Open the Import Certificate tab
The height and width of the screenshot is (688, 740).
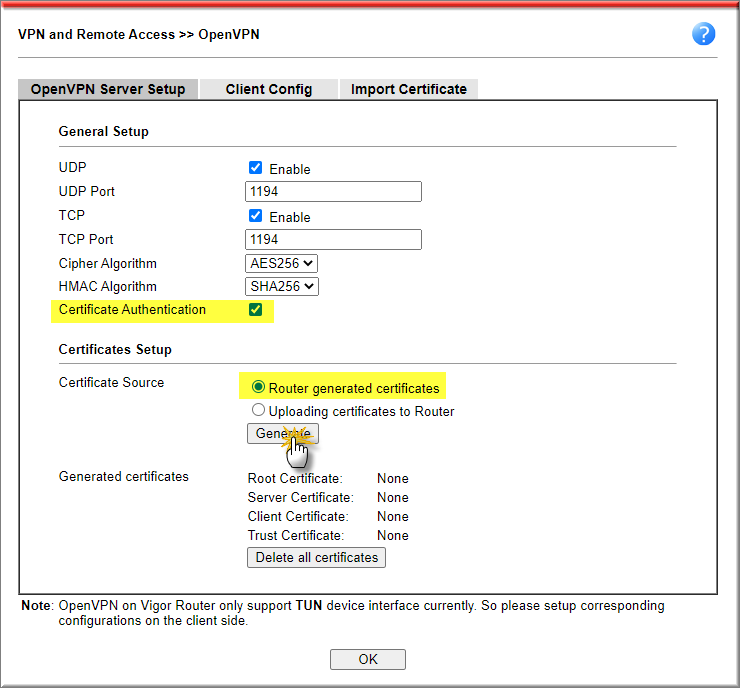(409, 89)
